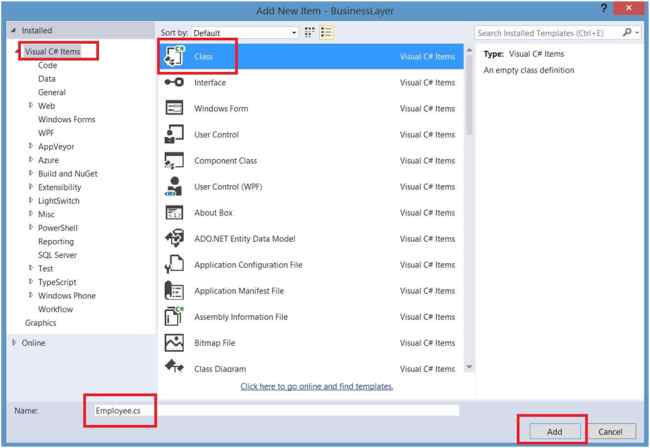Click the Bitmap File template icon
The height and width of the screenshot is (448, 650).
(174, 343)
